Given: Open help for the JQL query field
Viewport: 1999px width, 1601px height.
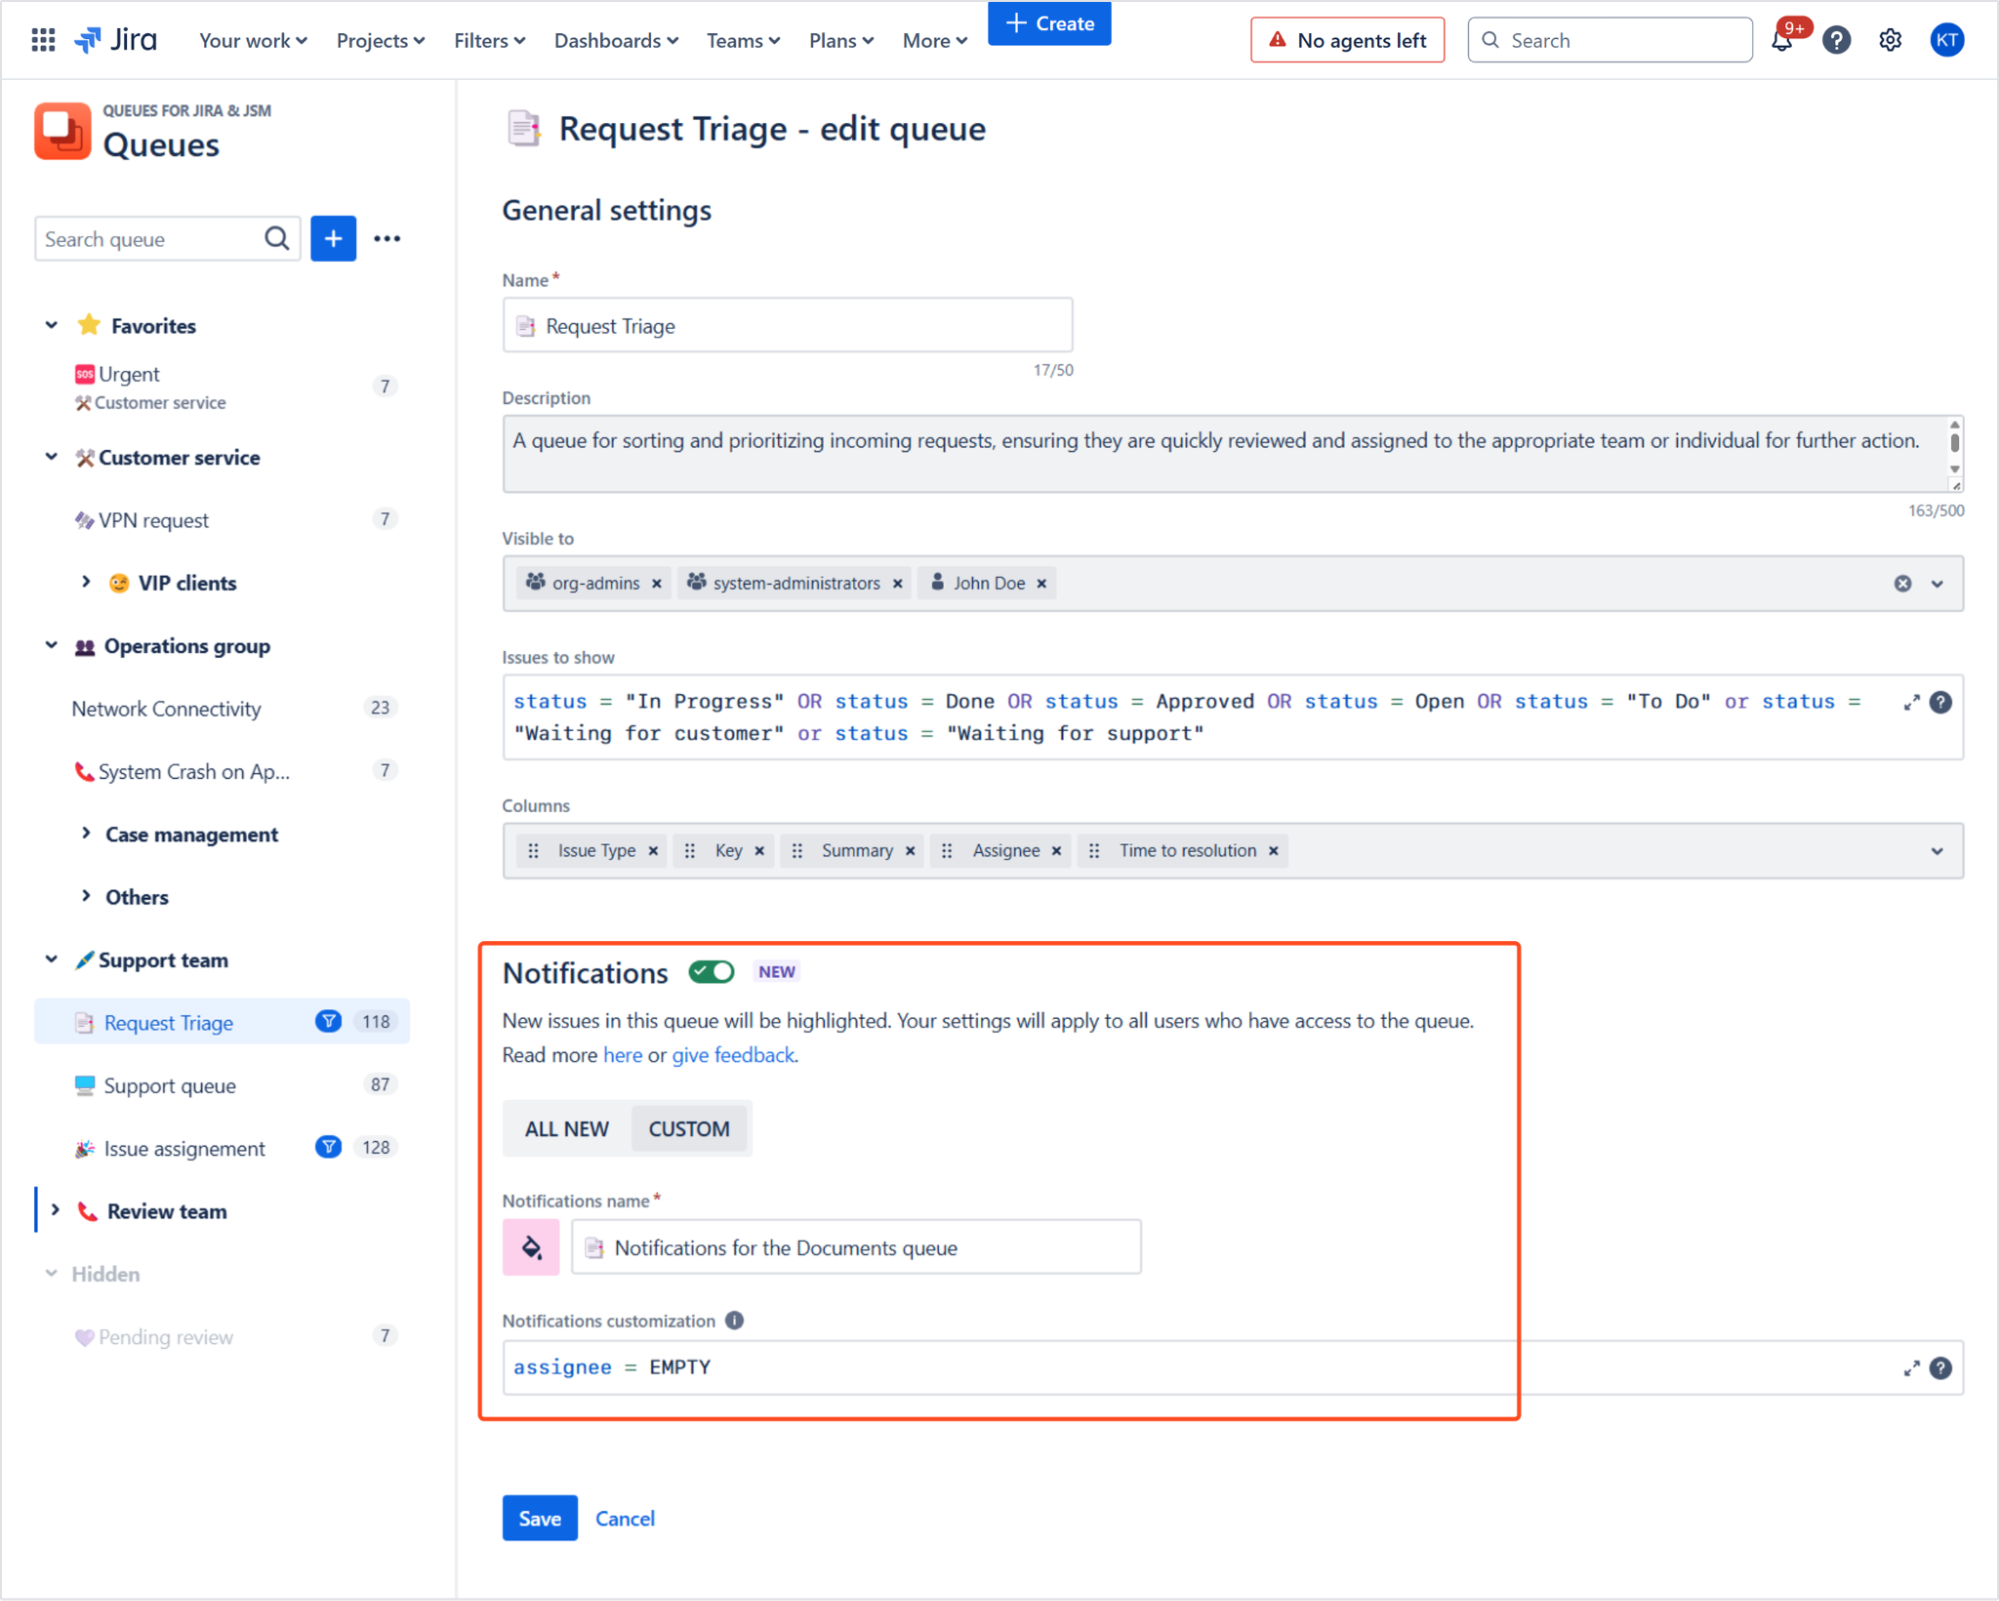Looking at the screenshot, I should 1941,701.
